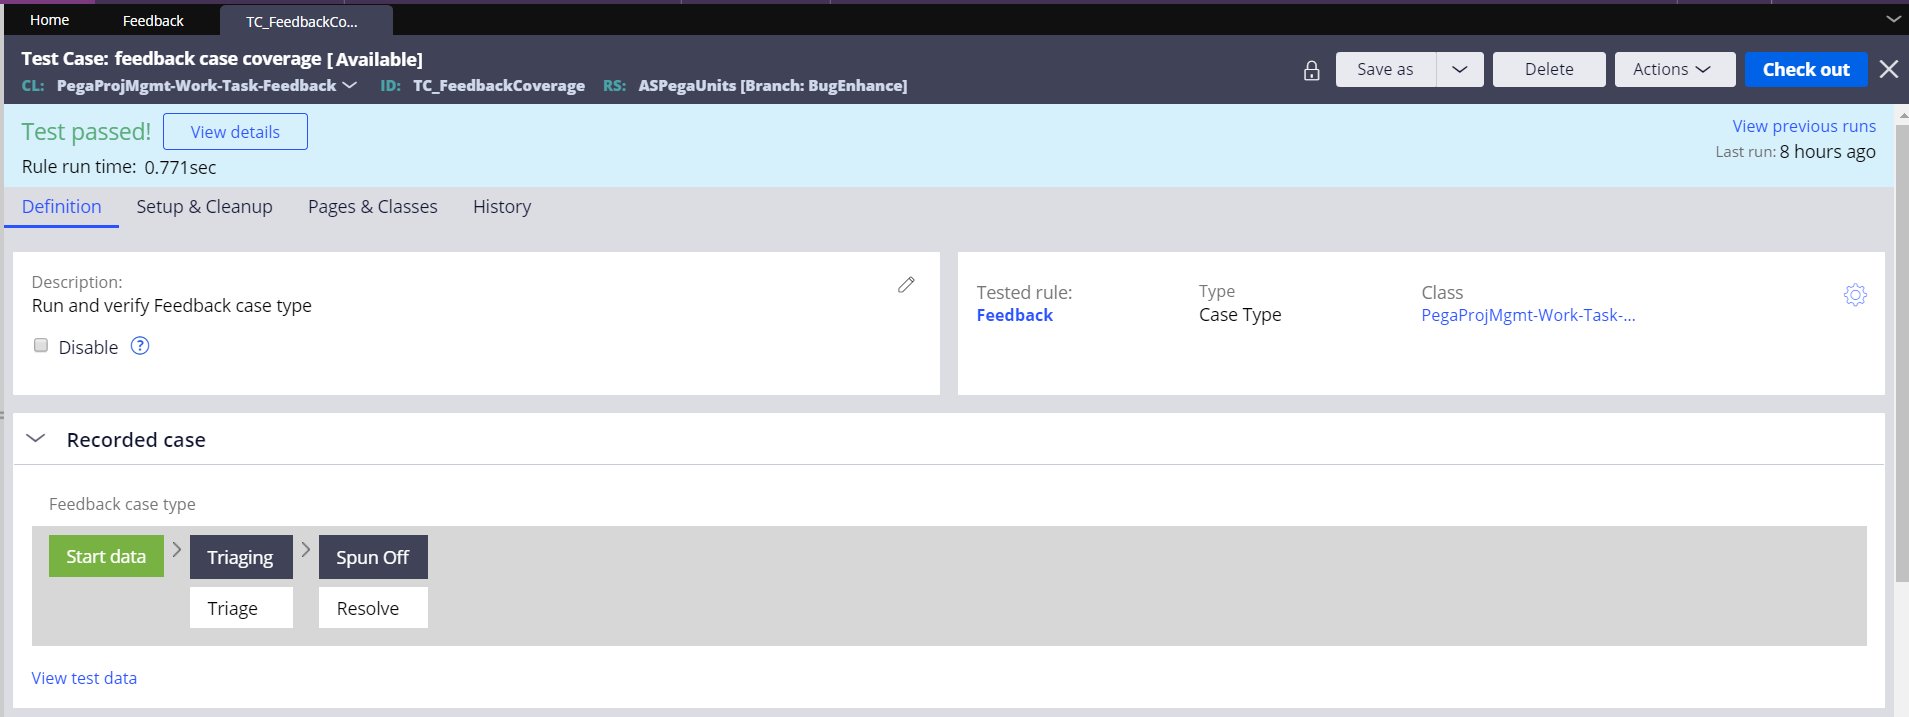Image resolution: width=1909 pixels, height=717 pixels.
Task: Select the Spun Off stage
Action: pos(373,557)
